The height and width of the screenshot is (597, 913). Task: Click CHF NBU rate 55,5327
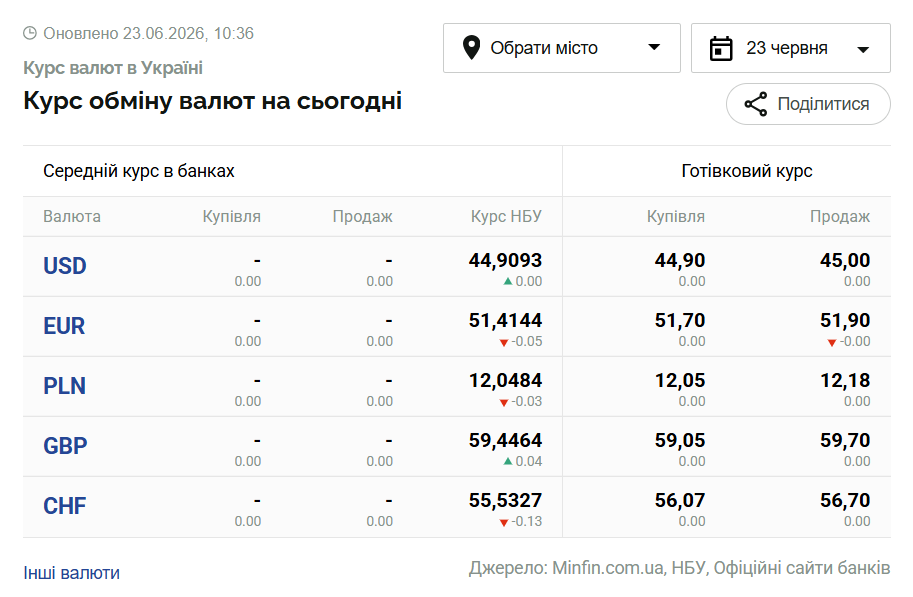pos(505,500)
